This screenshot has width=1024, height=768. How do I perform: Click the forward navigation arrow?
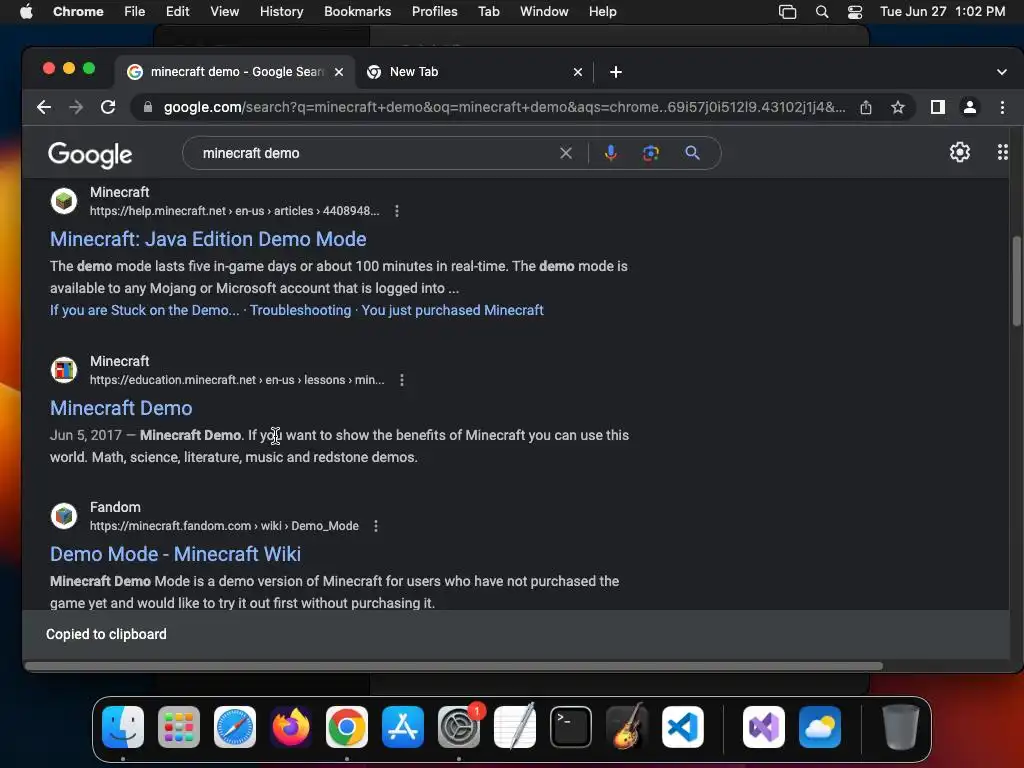(x=76, y=107)
